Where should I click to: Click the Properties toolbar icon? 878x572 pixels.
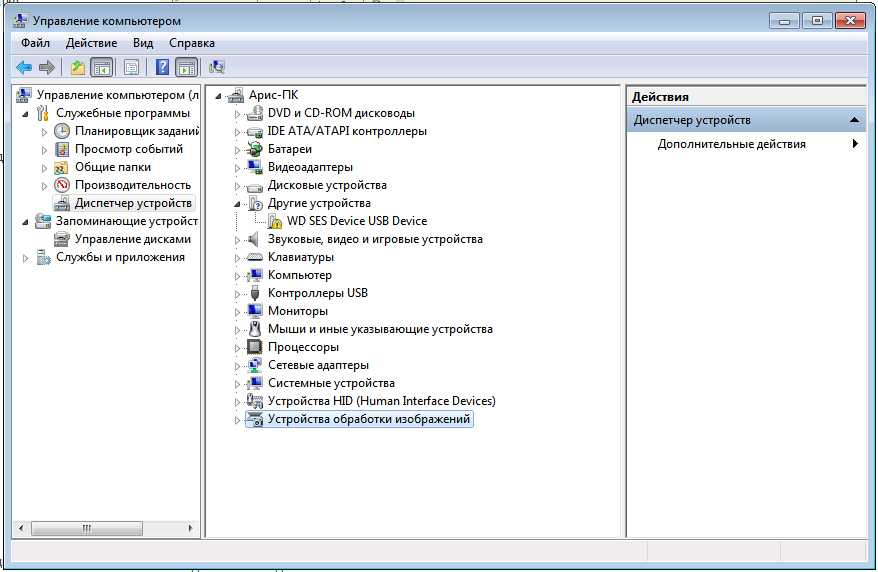pos(131,68)
